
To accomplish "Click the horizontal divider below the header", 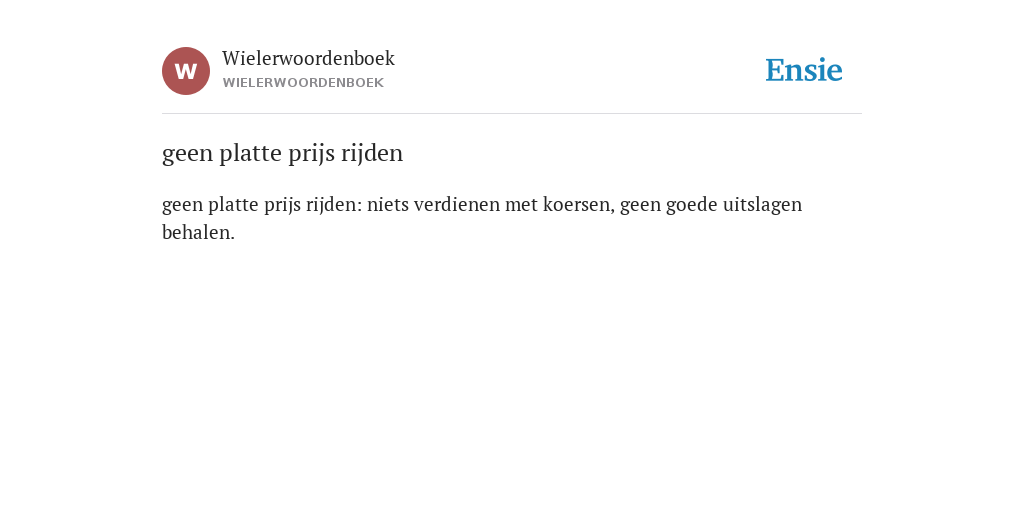I will [512, 114].
